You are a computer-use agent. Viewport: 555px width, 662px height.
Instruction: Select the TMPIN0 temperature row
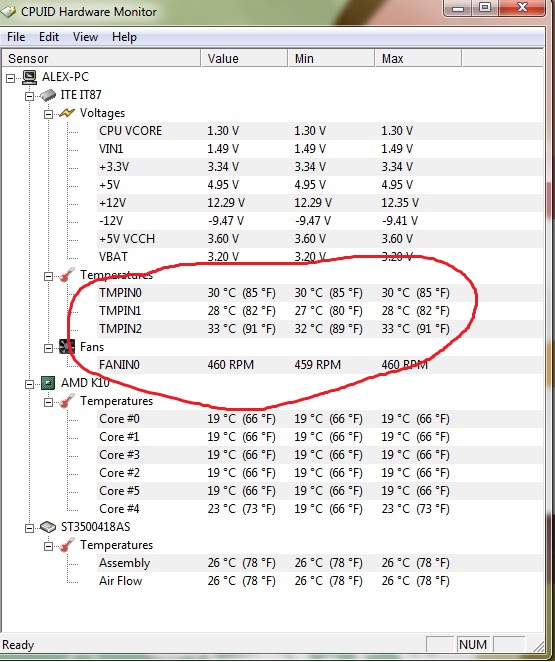coord(320,293)
